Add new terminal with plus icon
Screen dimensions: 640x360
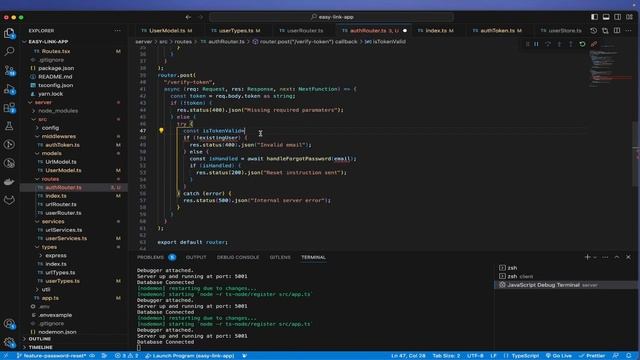pyautogui.click(x=587, y=257)
